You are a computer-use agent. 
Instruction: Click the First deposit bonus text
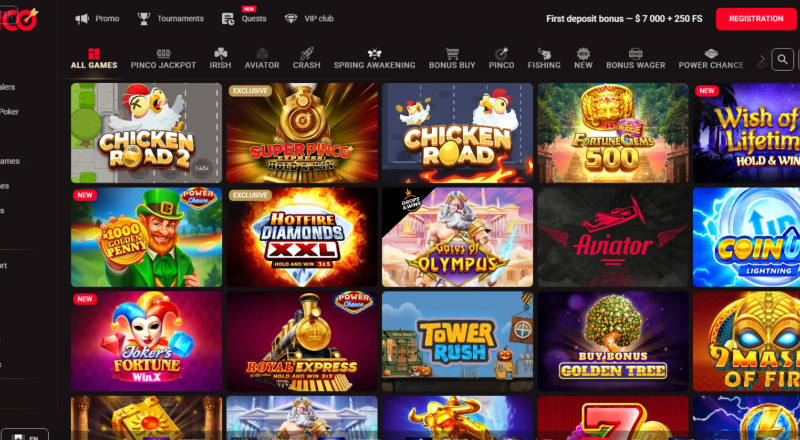click(624, 19)
